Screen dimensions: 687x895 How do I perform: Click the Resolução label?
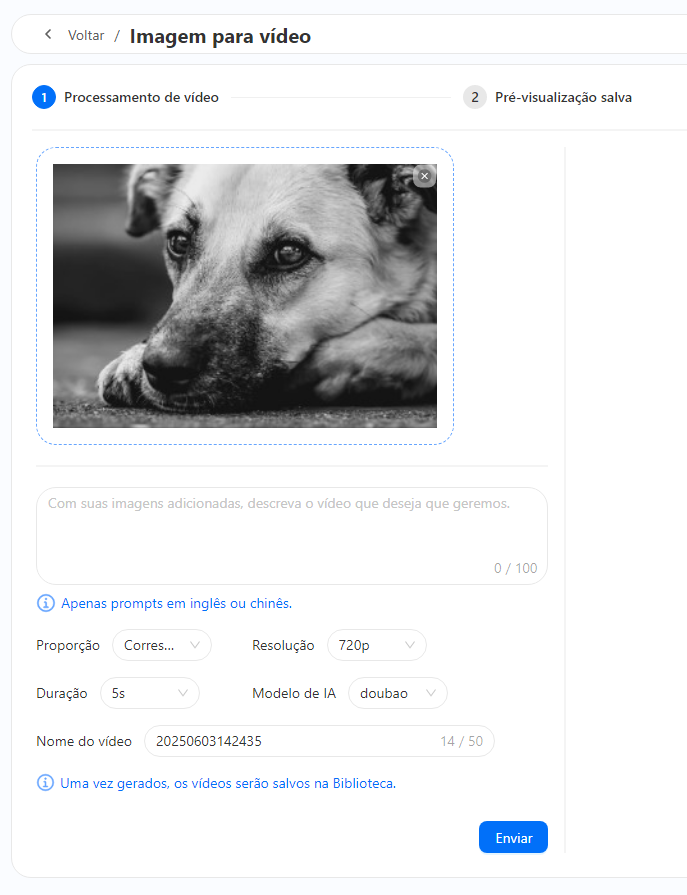click(283, 646)
